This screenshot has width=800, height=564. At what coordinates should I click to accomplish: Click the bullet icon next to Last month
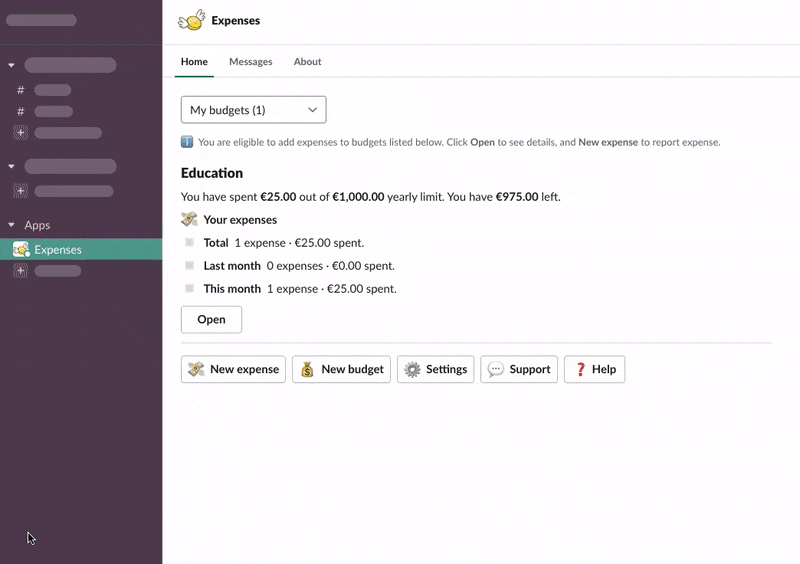189,265
